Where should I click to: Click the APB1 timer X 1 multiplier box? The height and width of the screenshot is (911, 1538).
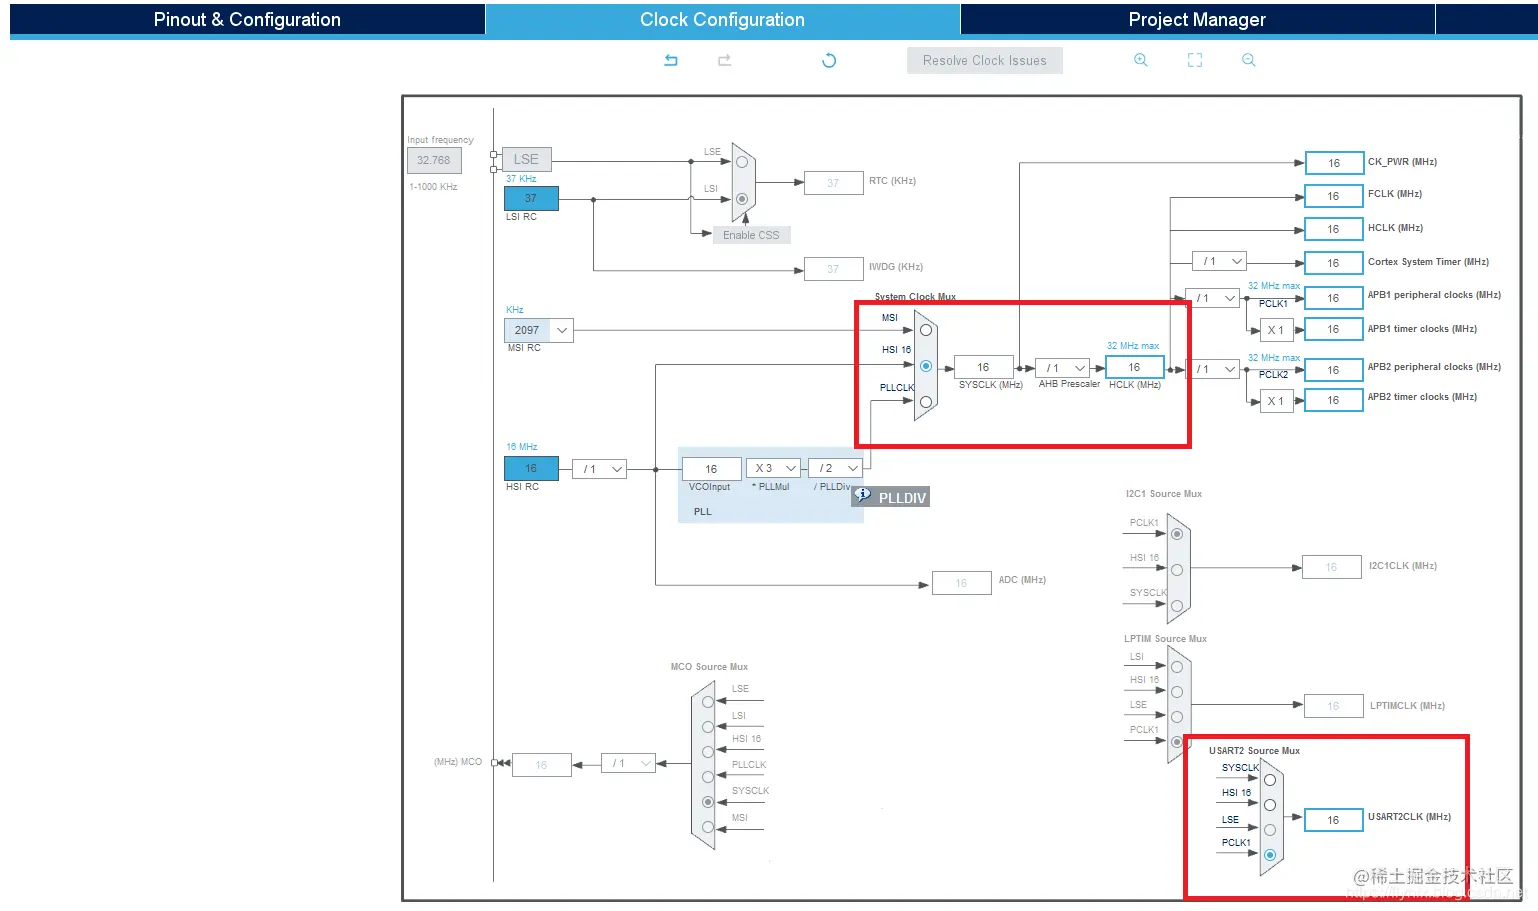pos(1276,330)
